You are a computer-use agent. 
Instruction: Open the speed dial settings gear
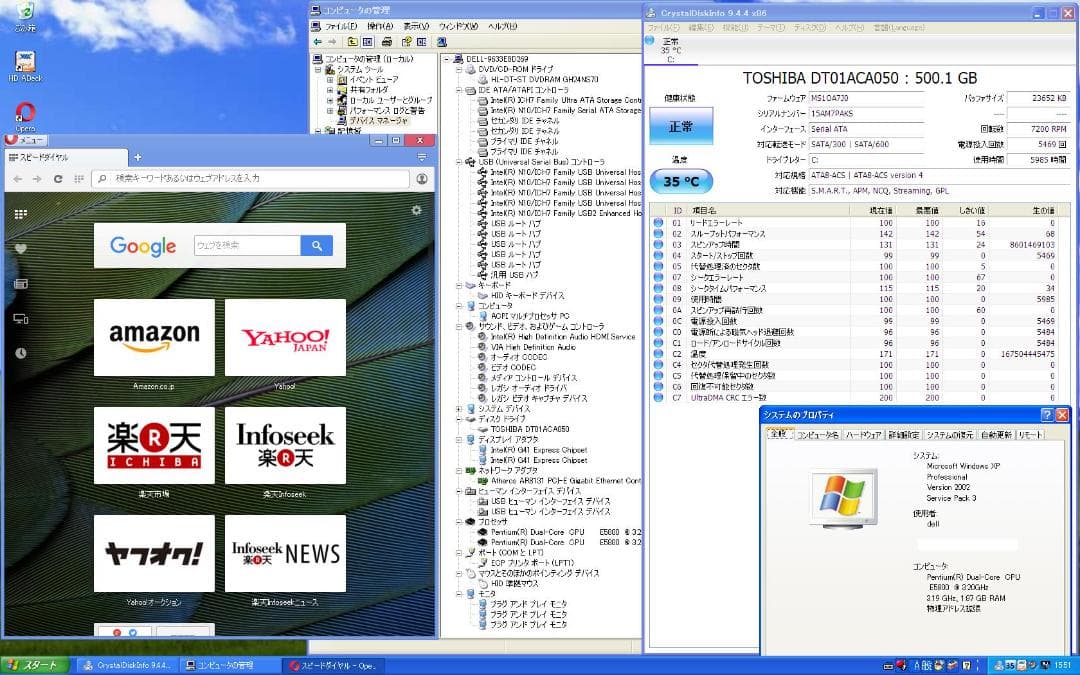pyautogui.click(x=416, y=208)
